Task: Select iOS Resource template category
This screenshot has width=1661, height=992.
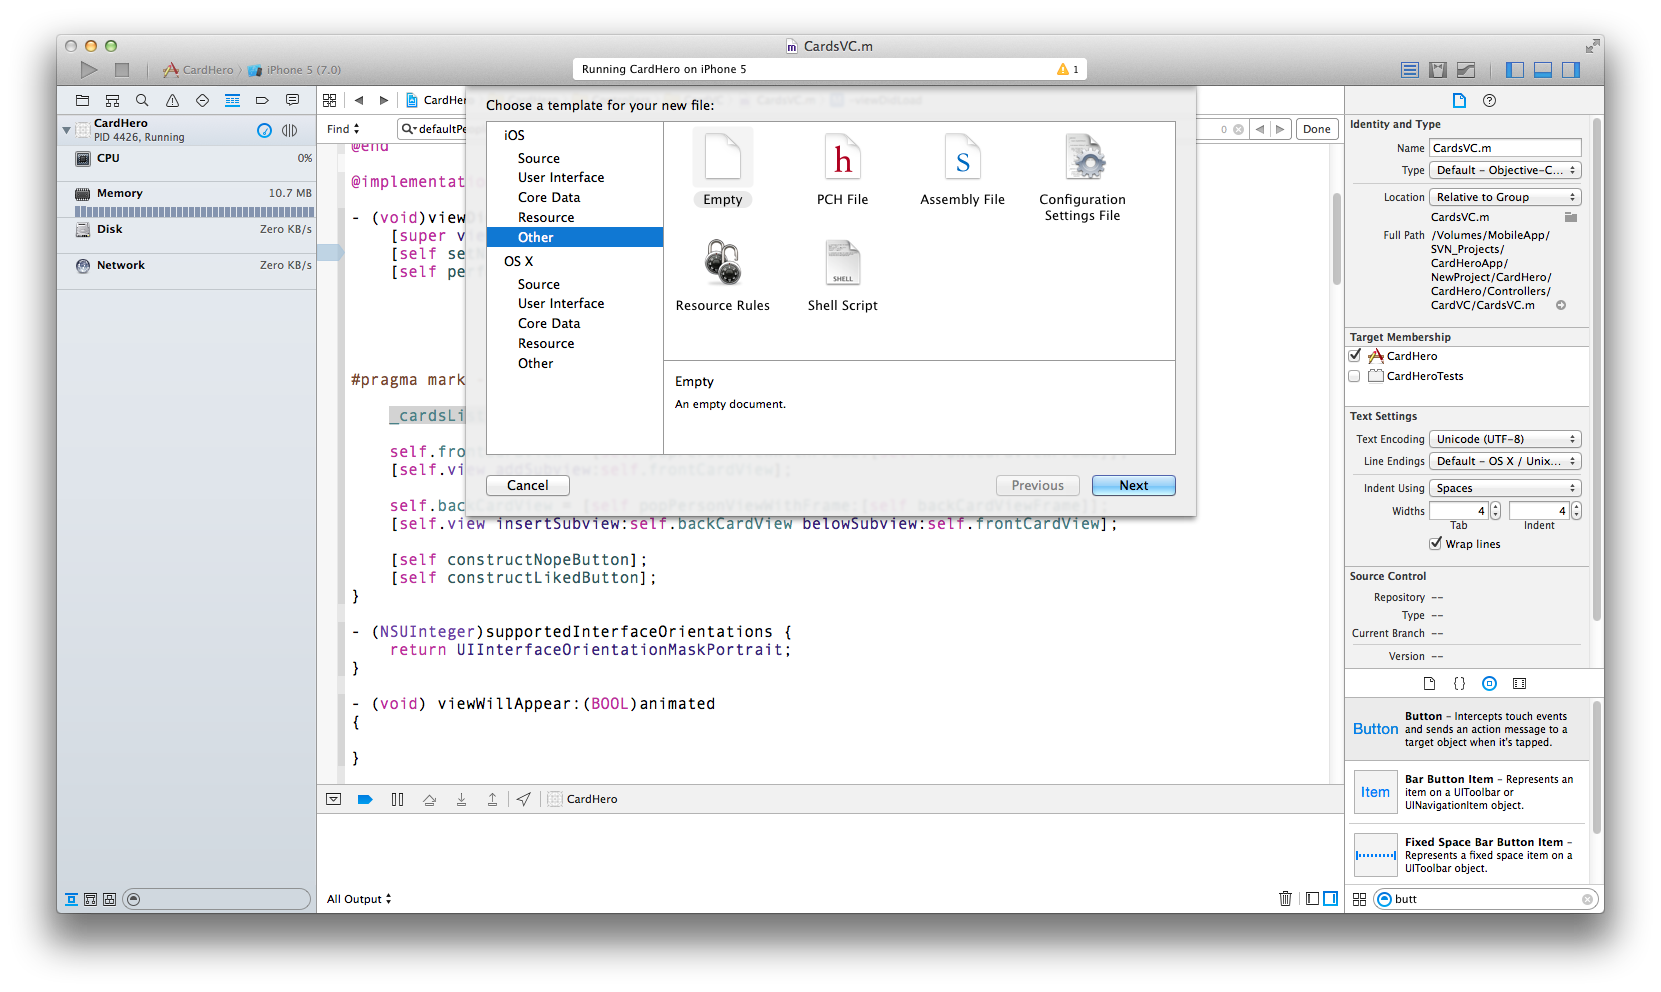Action: 546,217
